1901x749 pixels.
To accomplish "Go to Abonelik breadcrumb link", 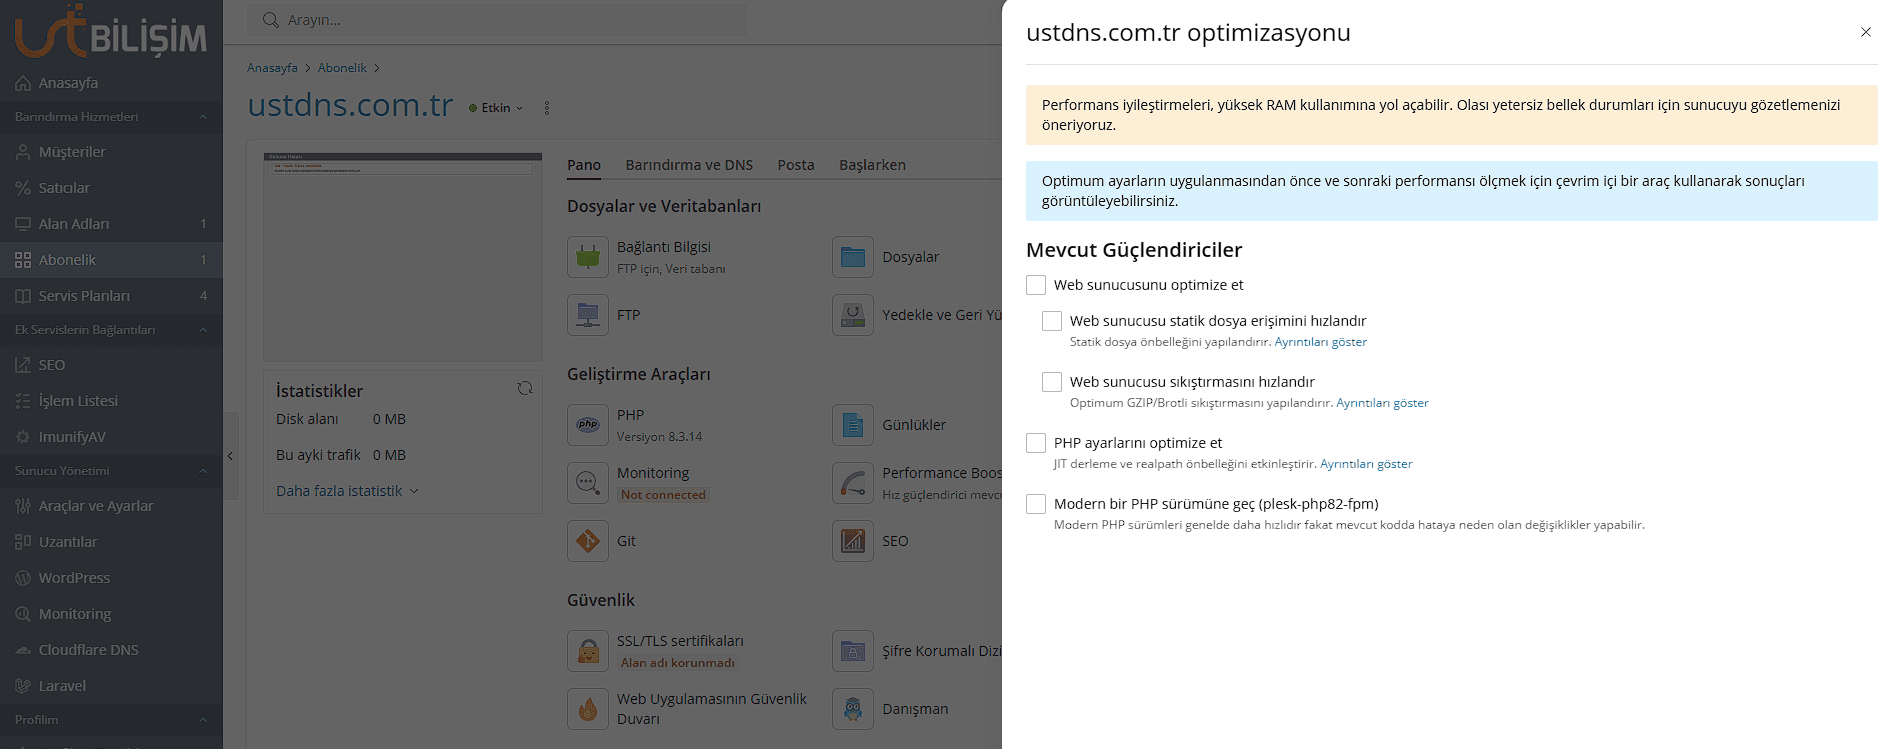I will (x=342, y=68).
